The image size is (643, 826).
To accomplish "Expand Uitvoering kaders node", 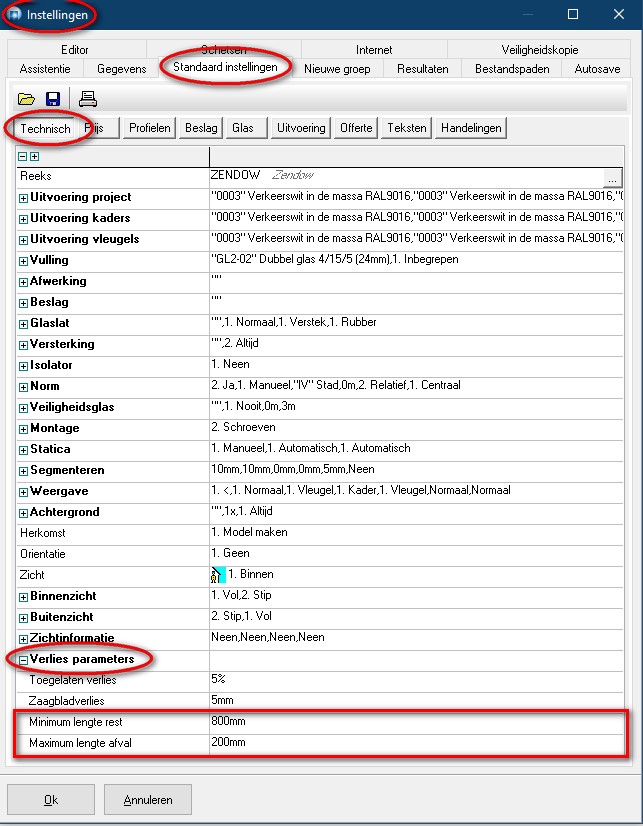I will (x=23, y=220).
